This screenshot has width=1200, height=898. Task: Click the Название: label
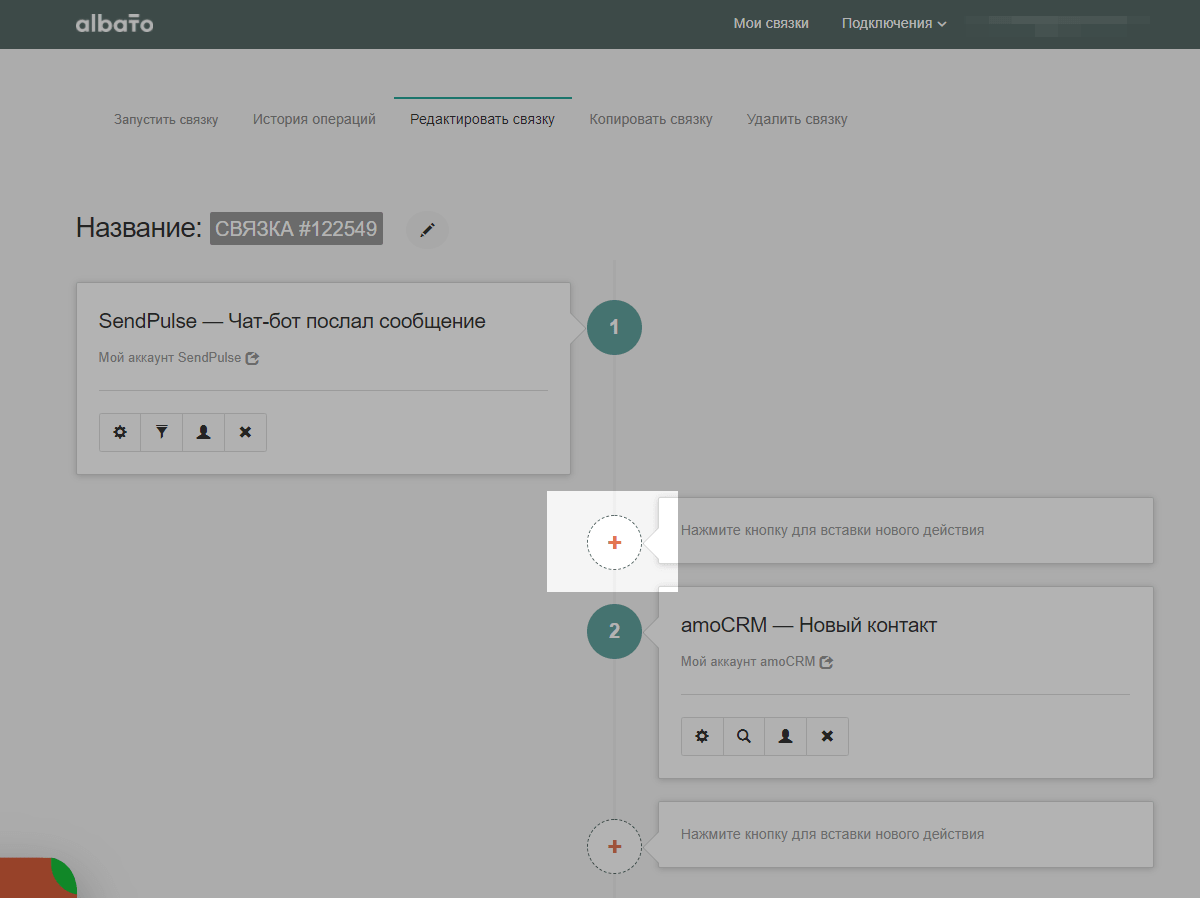(139, 228)
